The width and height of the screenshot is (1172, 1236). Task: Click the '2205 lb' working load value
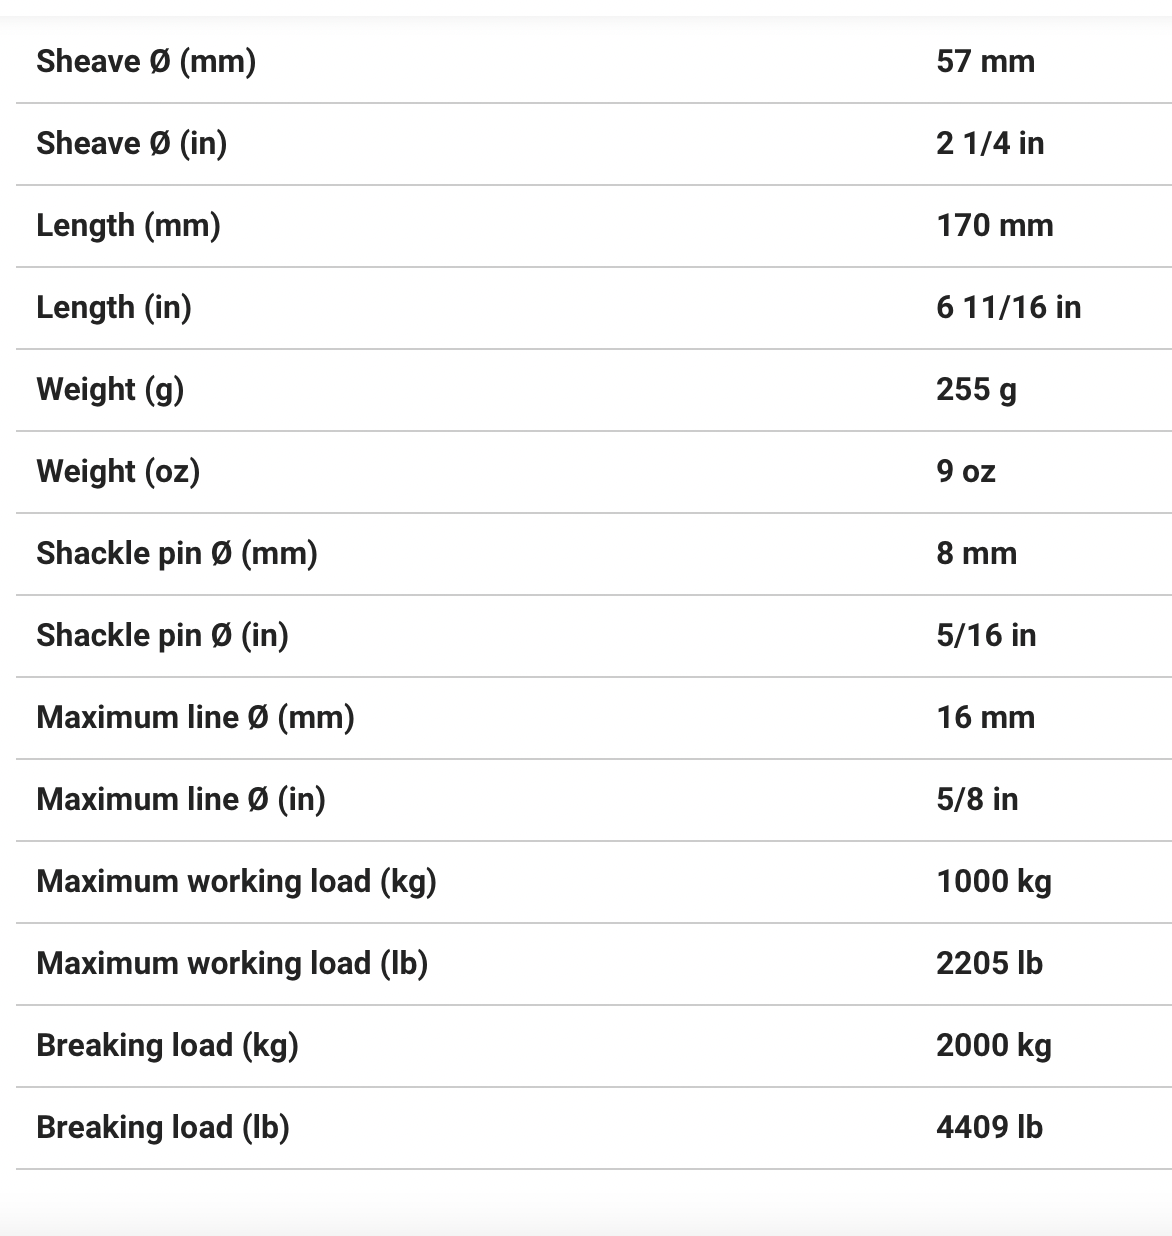(x=989, y=964)
